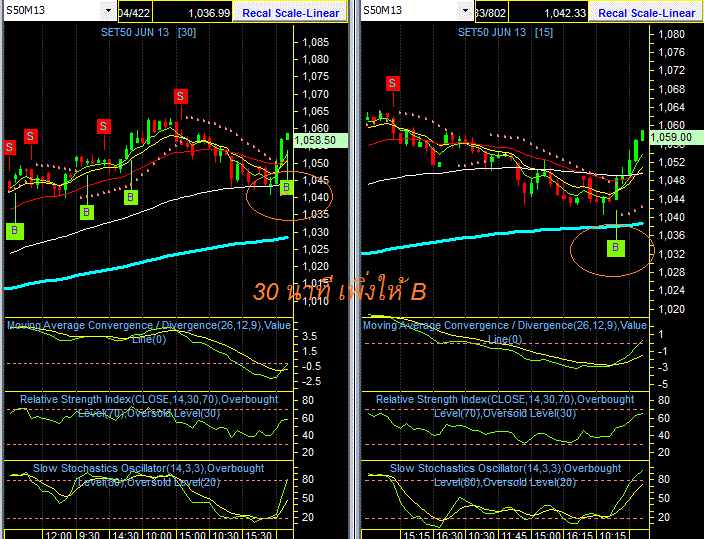Screen dimensions: 704x539
Task: Open the symbol dropdown arrow in the 15-minute chart
Action: click(465, 10)
